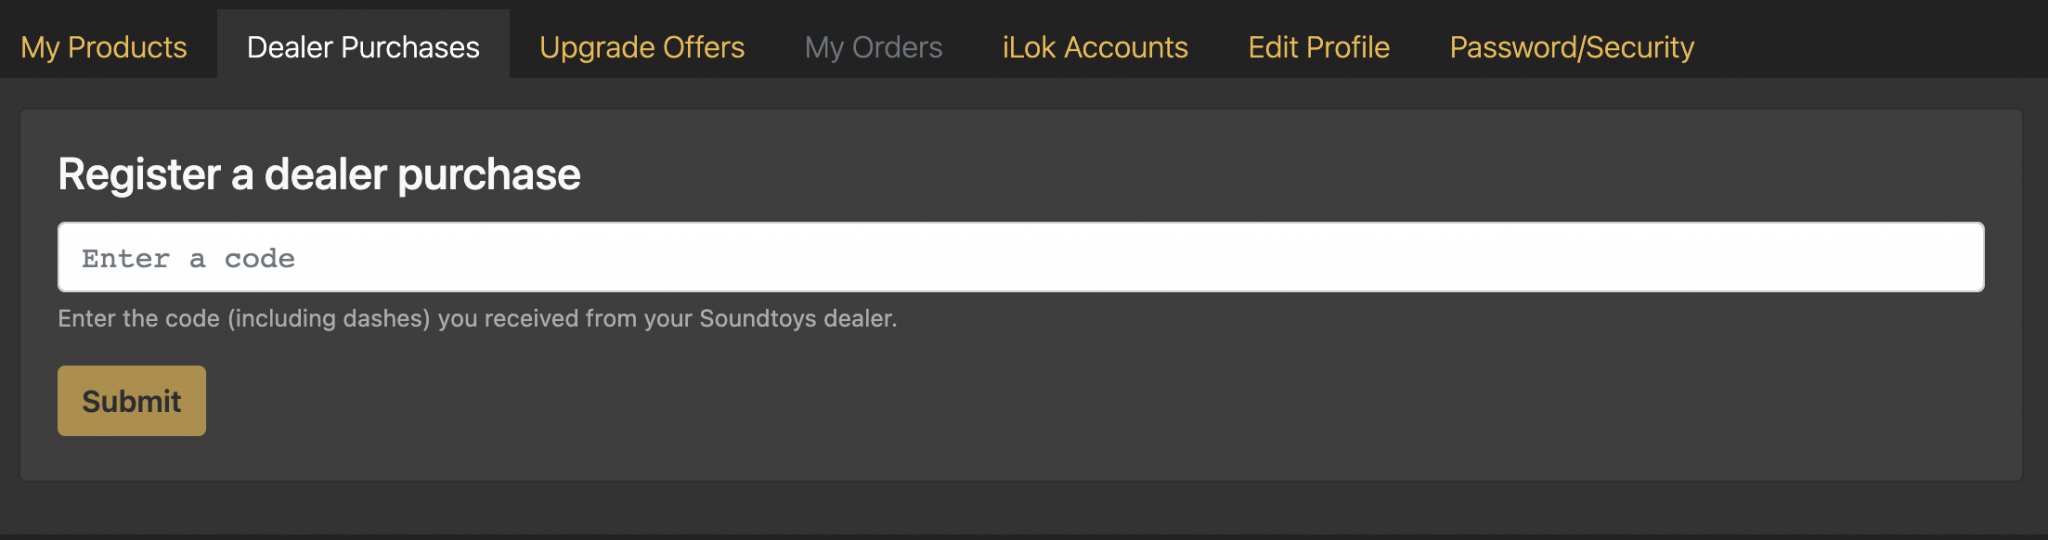The height and width of the screenshot is (540, 2048).
Task: Stay on the dealer purchase registration tab
Action: point(363,47)
